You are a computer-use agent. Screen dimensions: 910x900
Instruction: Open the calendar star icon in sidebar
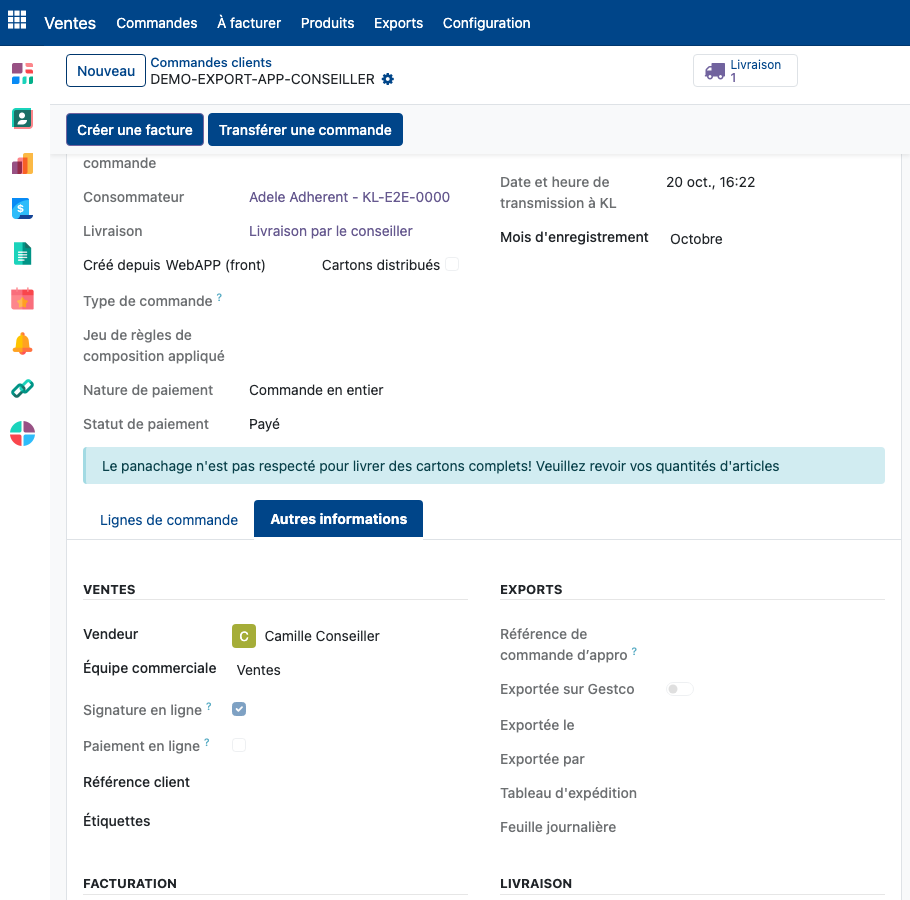tap(23, 298)
